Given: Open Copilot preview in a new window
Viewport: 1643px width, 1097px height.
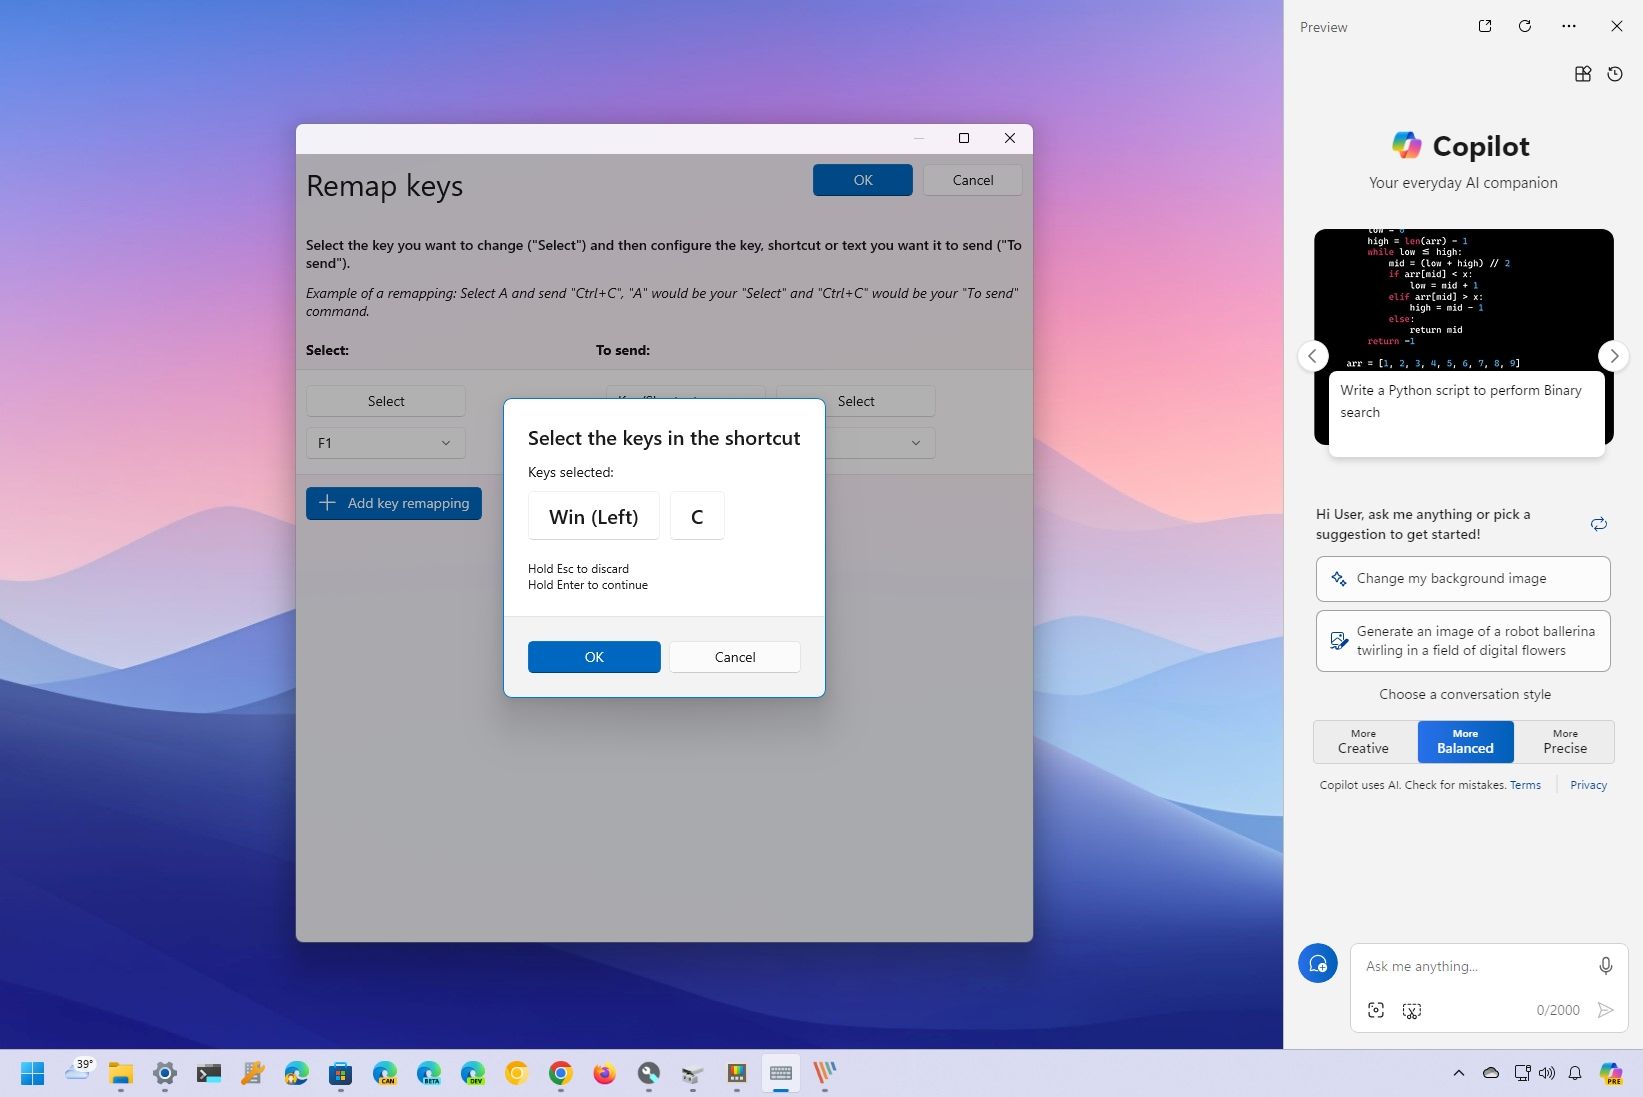Looking at the screenshot, I should click(1486, 26).
